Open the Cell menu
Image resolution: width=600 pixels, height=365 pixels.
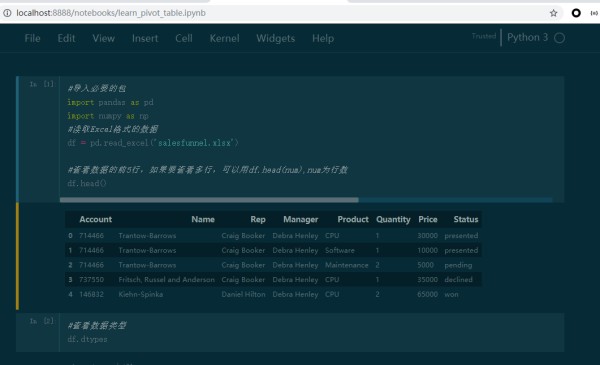[184, 38]
